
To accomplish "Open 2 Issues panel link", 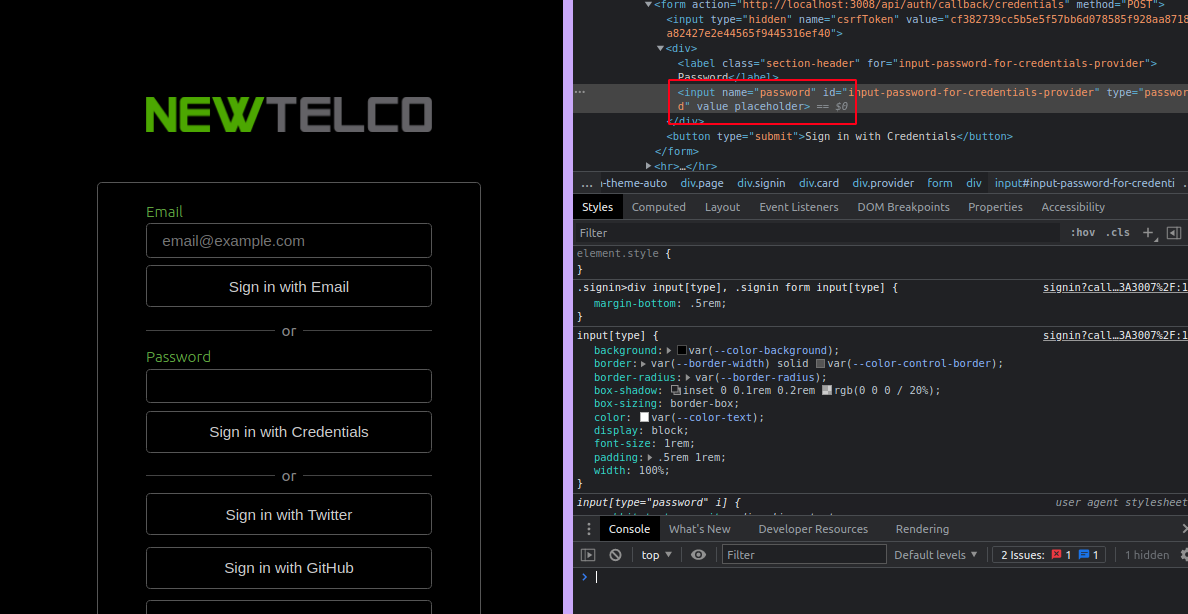I will click(1049, 555).
